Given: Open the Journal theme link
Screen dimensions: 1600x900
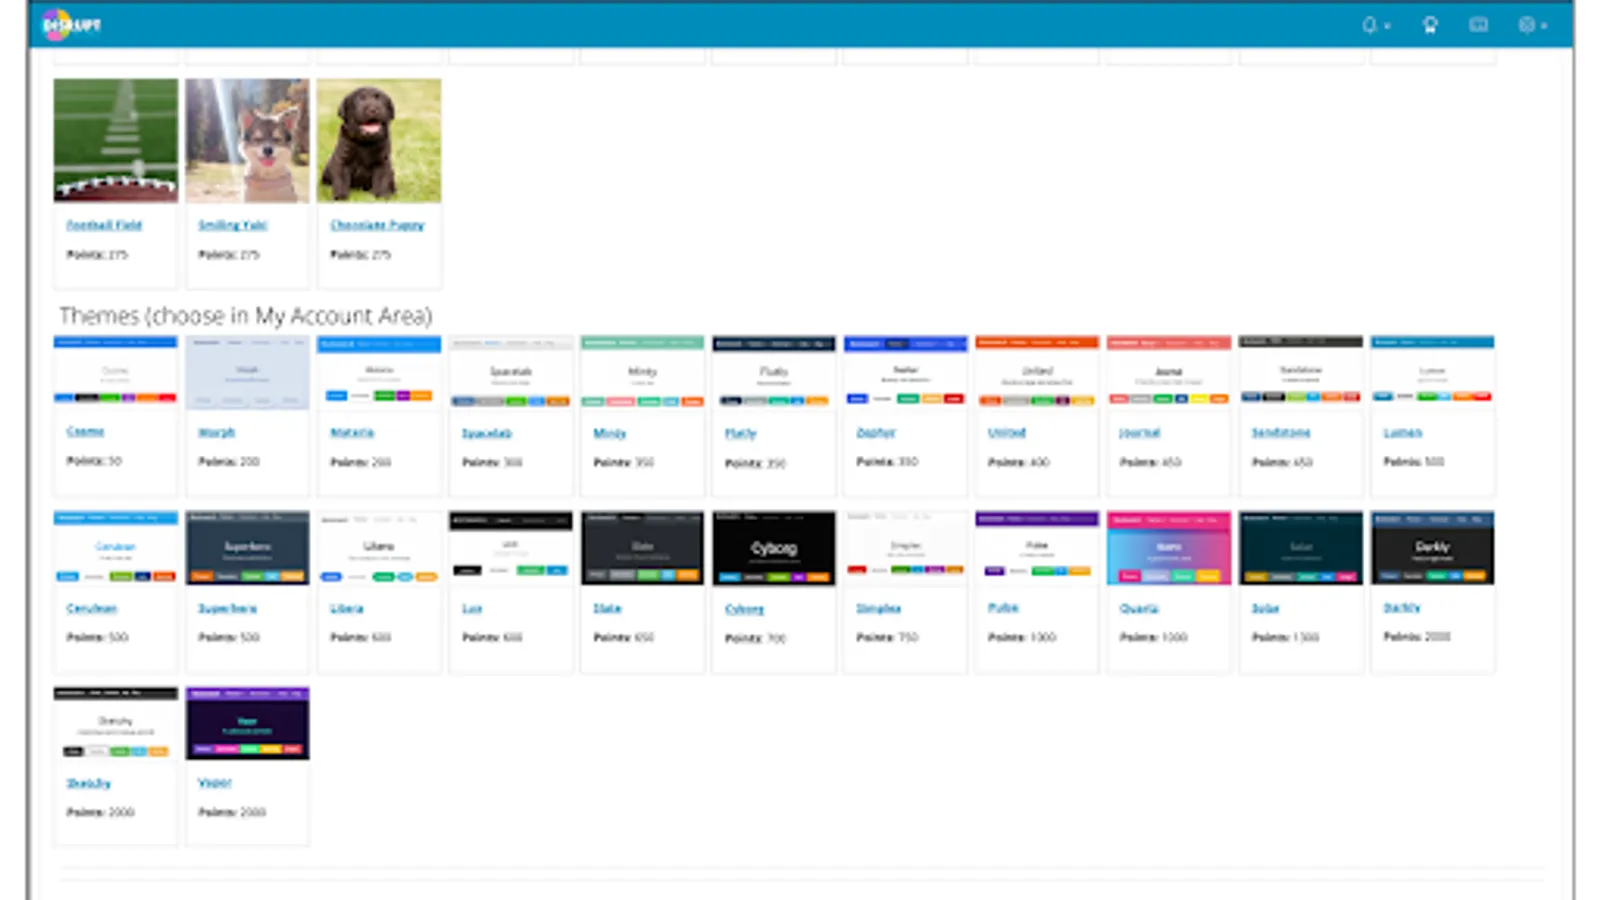Looking at the screenshot, I should point(1140,433).
